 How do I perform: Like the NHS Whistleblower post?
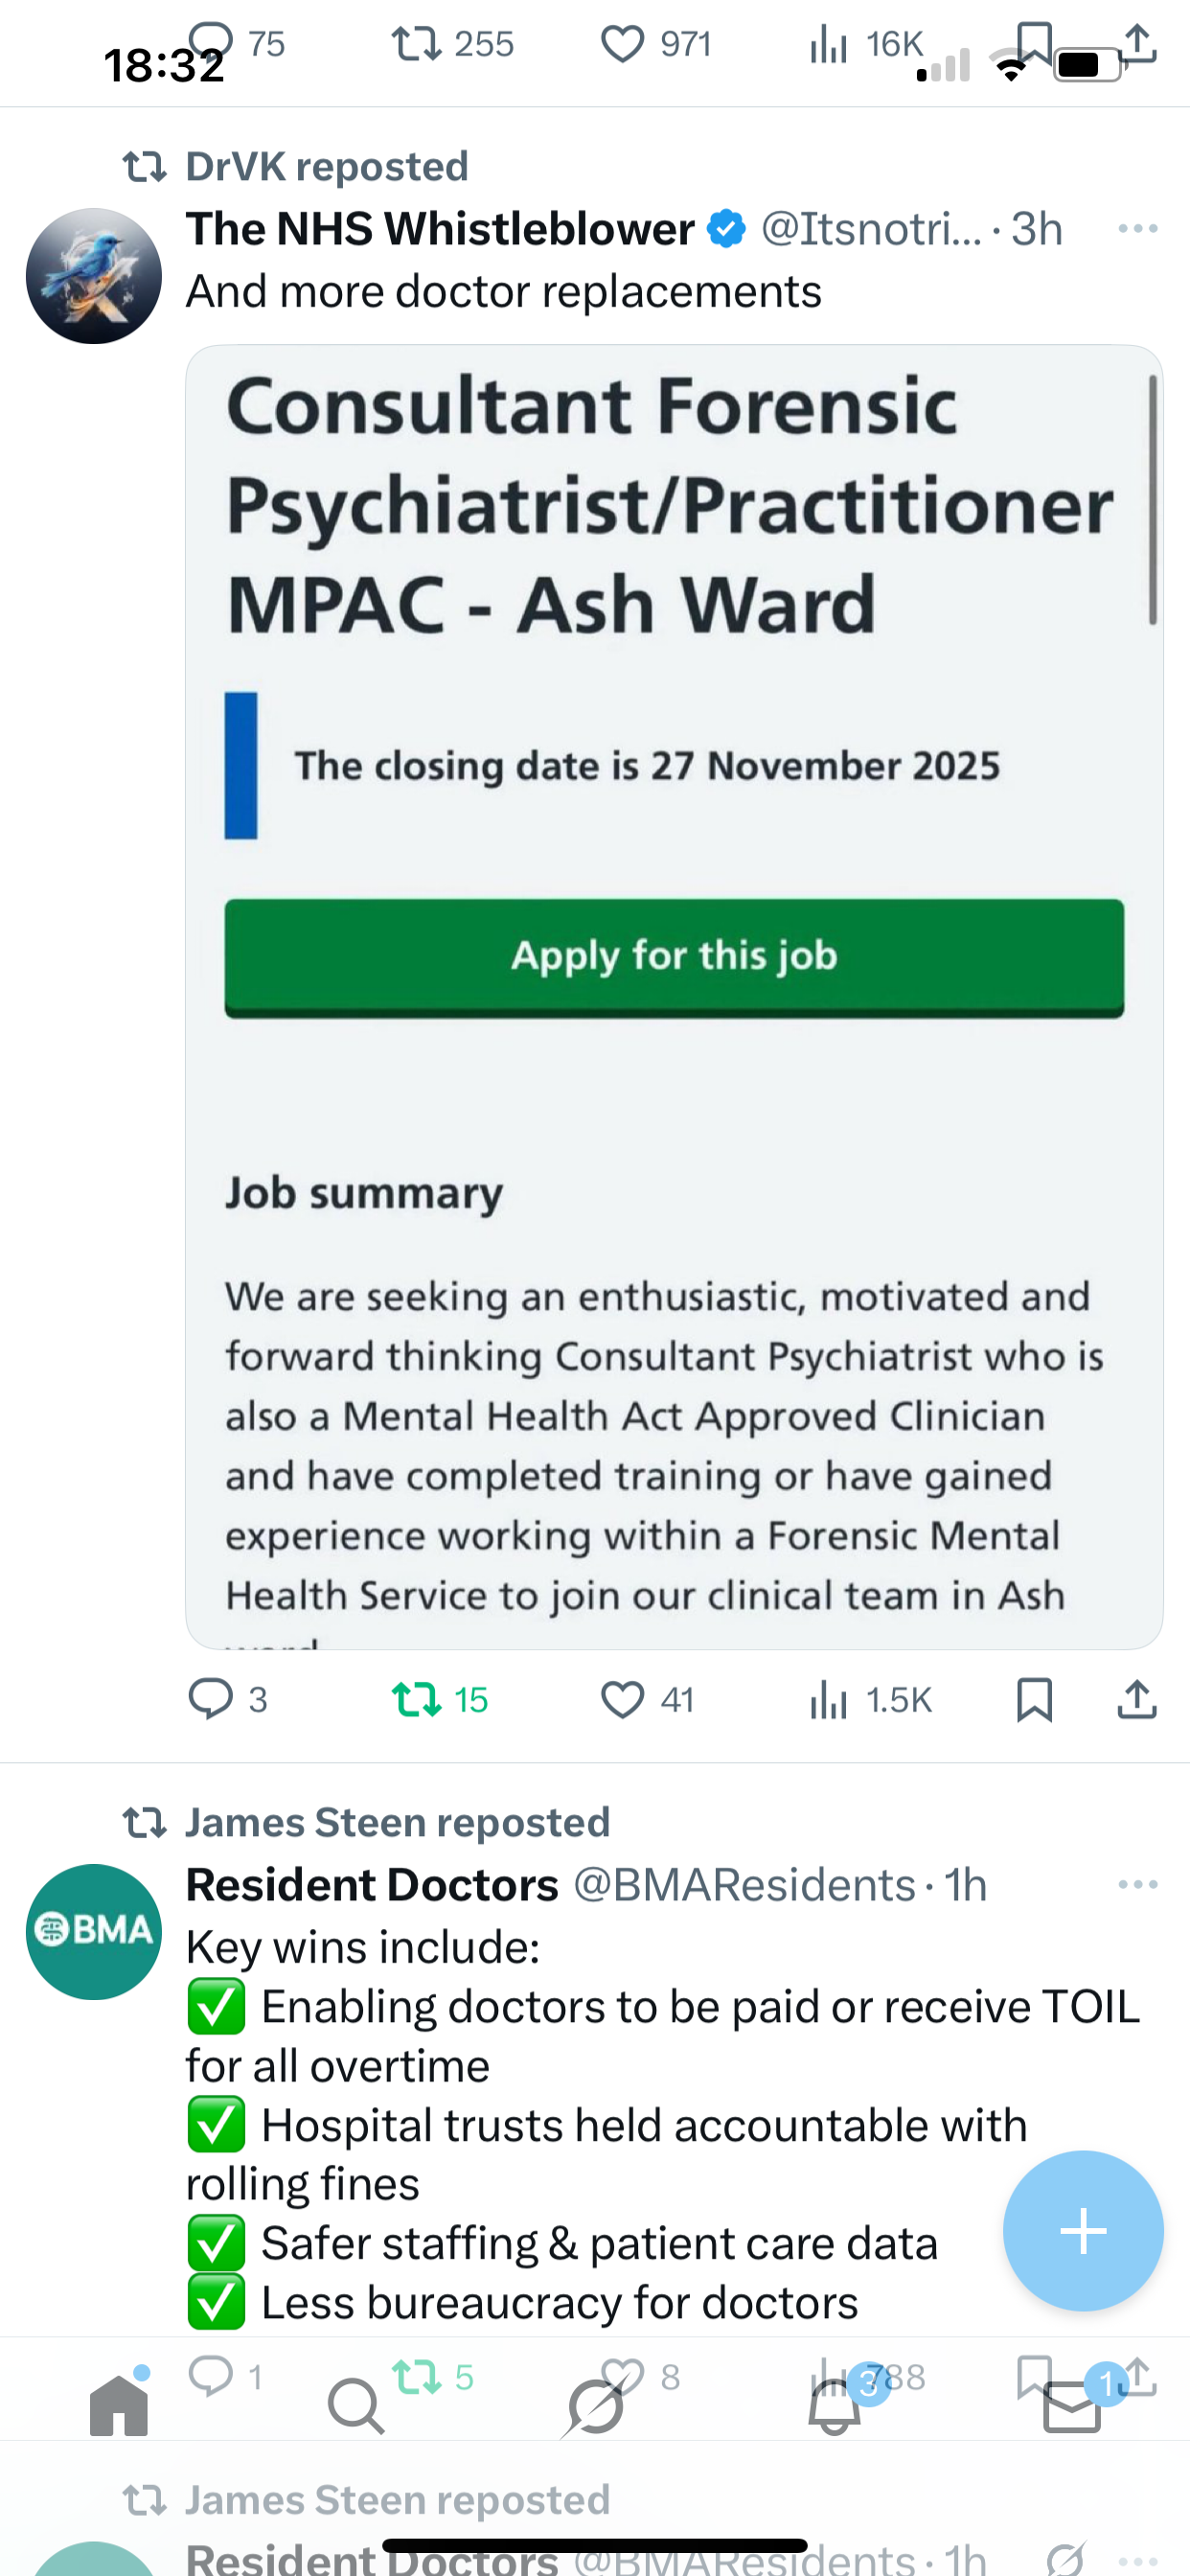pos(622,1699)
